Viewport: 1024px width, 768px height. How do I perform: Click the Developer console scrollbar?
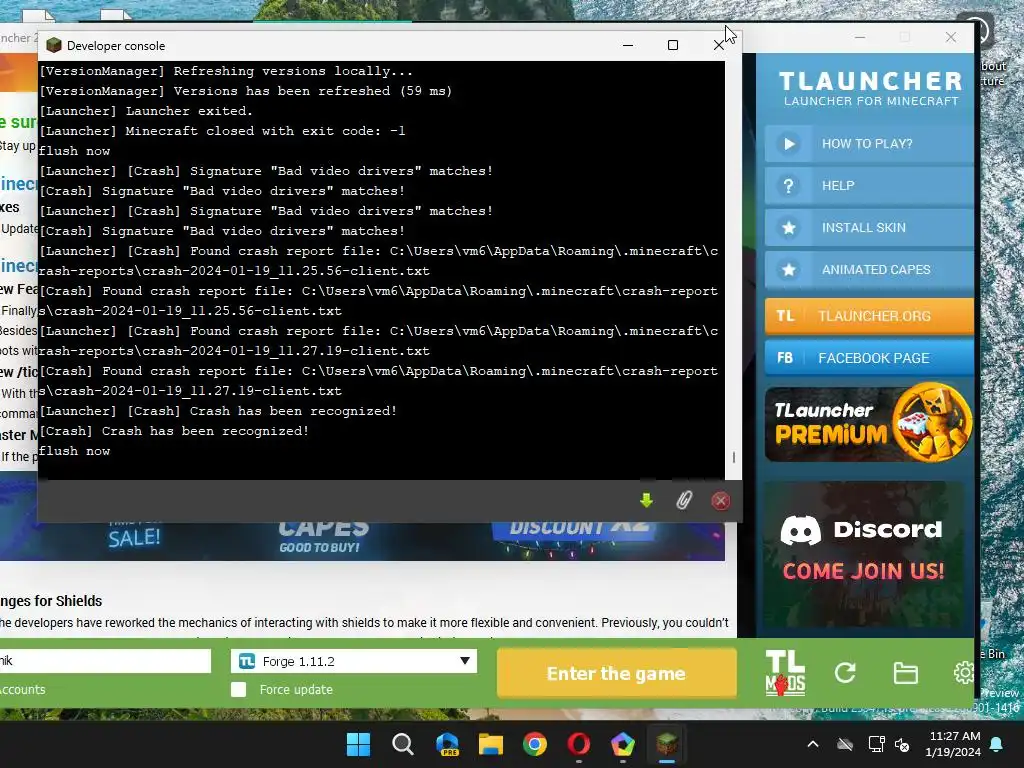point(733,457)
